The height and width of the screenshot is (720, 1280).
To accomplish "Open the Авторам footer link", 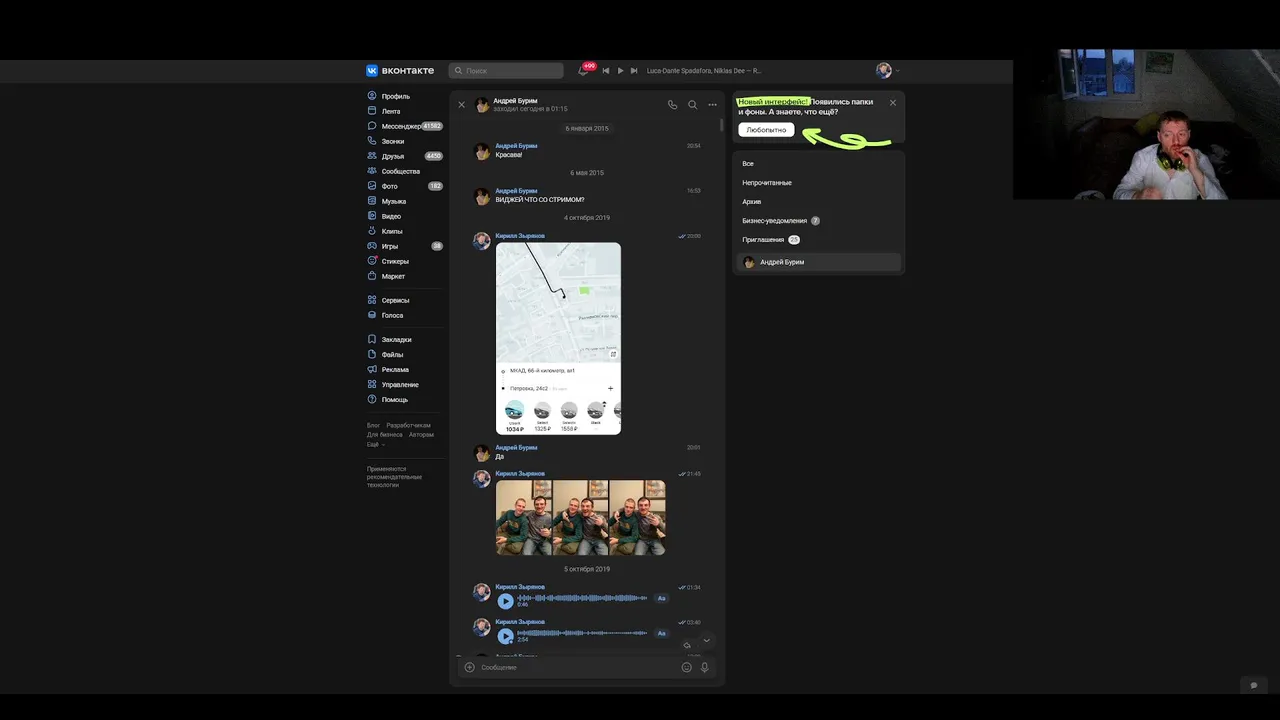I will click(x=421, y=435).
